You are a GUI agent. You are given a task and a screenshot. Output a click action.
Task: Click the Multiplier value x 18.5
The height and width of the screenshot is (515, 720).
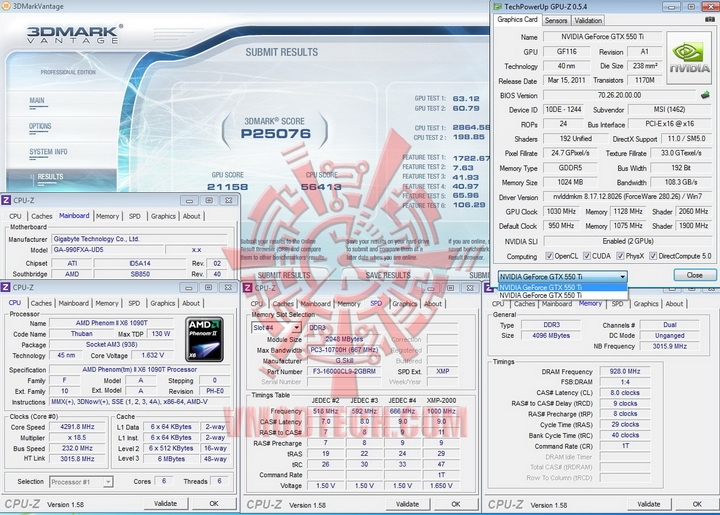[77, 437]
